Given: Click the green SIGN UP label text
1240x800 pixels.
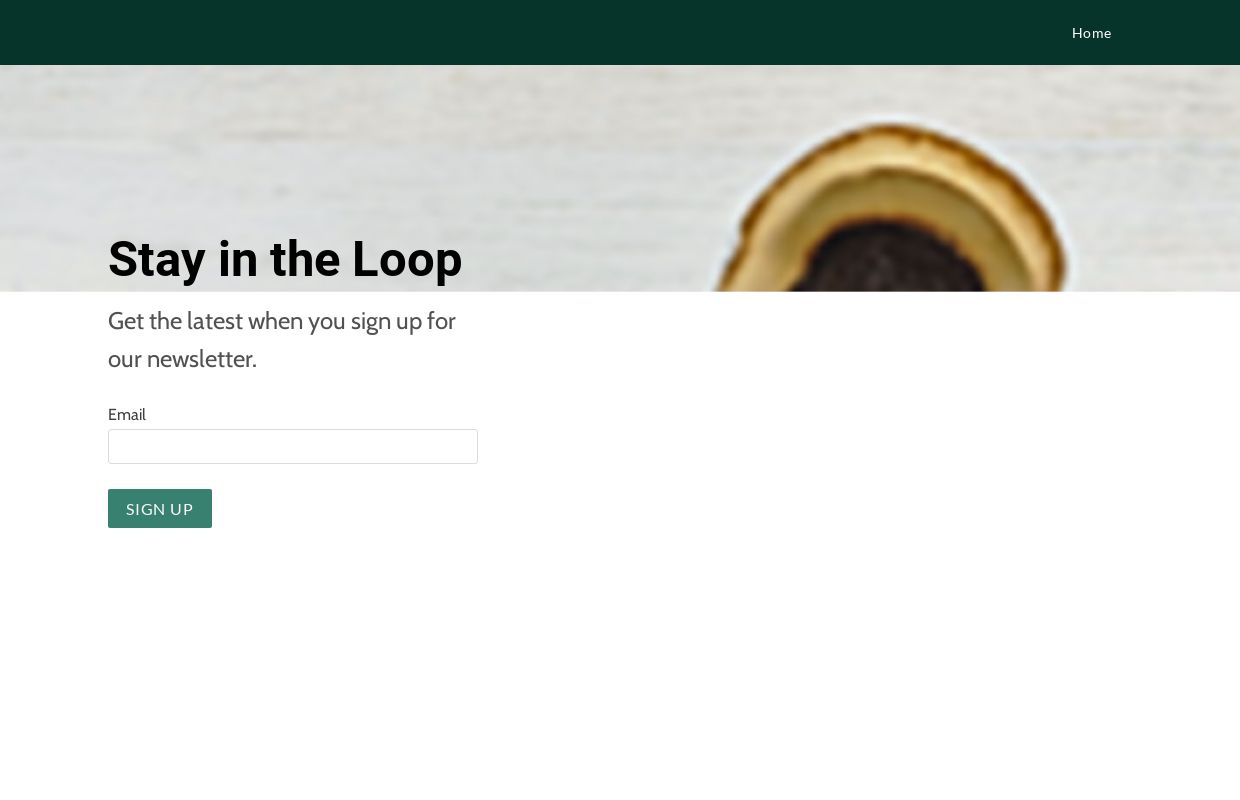Looking at the screenshot, I should coord(160,509).
